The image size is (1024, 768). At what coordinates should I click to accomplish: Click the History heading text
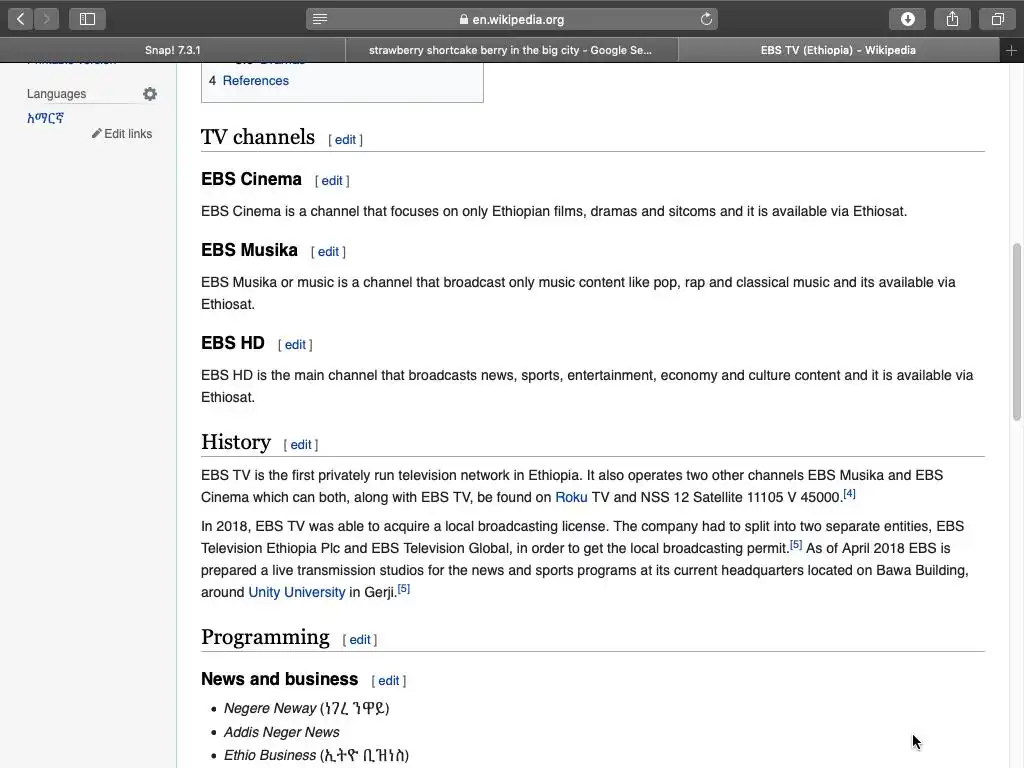[236, 442]
